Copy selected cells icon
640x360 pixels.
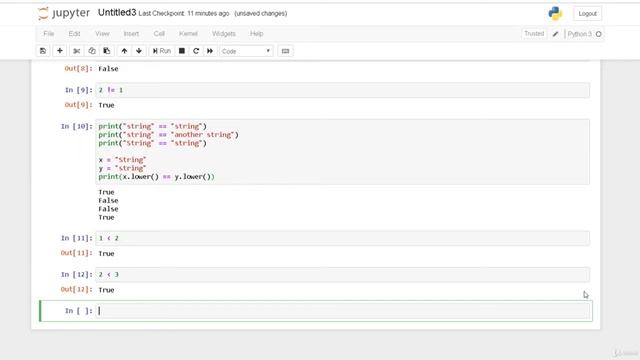(92, 51)
